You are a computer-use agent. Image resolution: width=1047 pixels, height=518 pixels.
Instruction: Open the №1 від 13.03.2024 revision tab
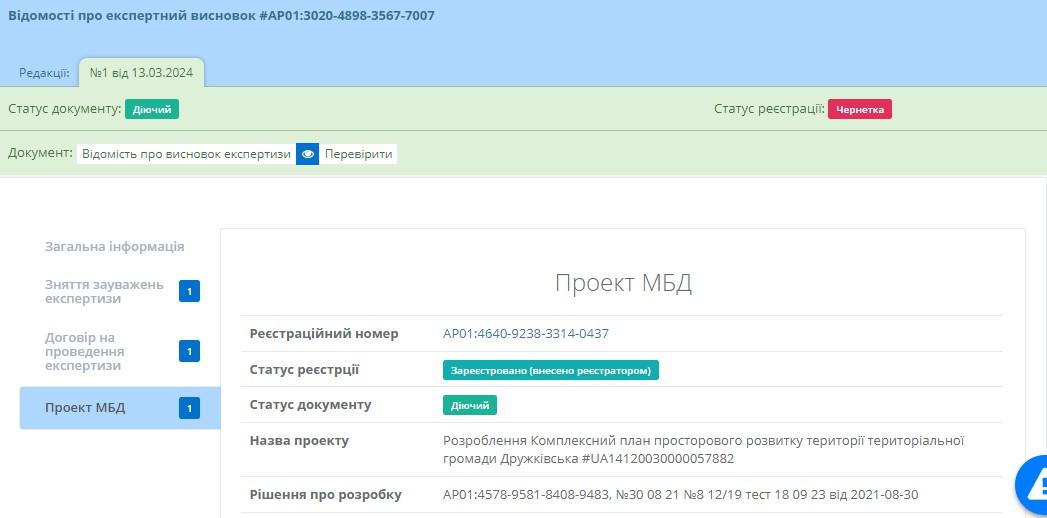[141, 73]
